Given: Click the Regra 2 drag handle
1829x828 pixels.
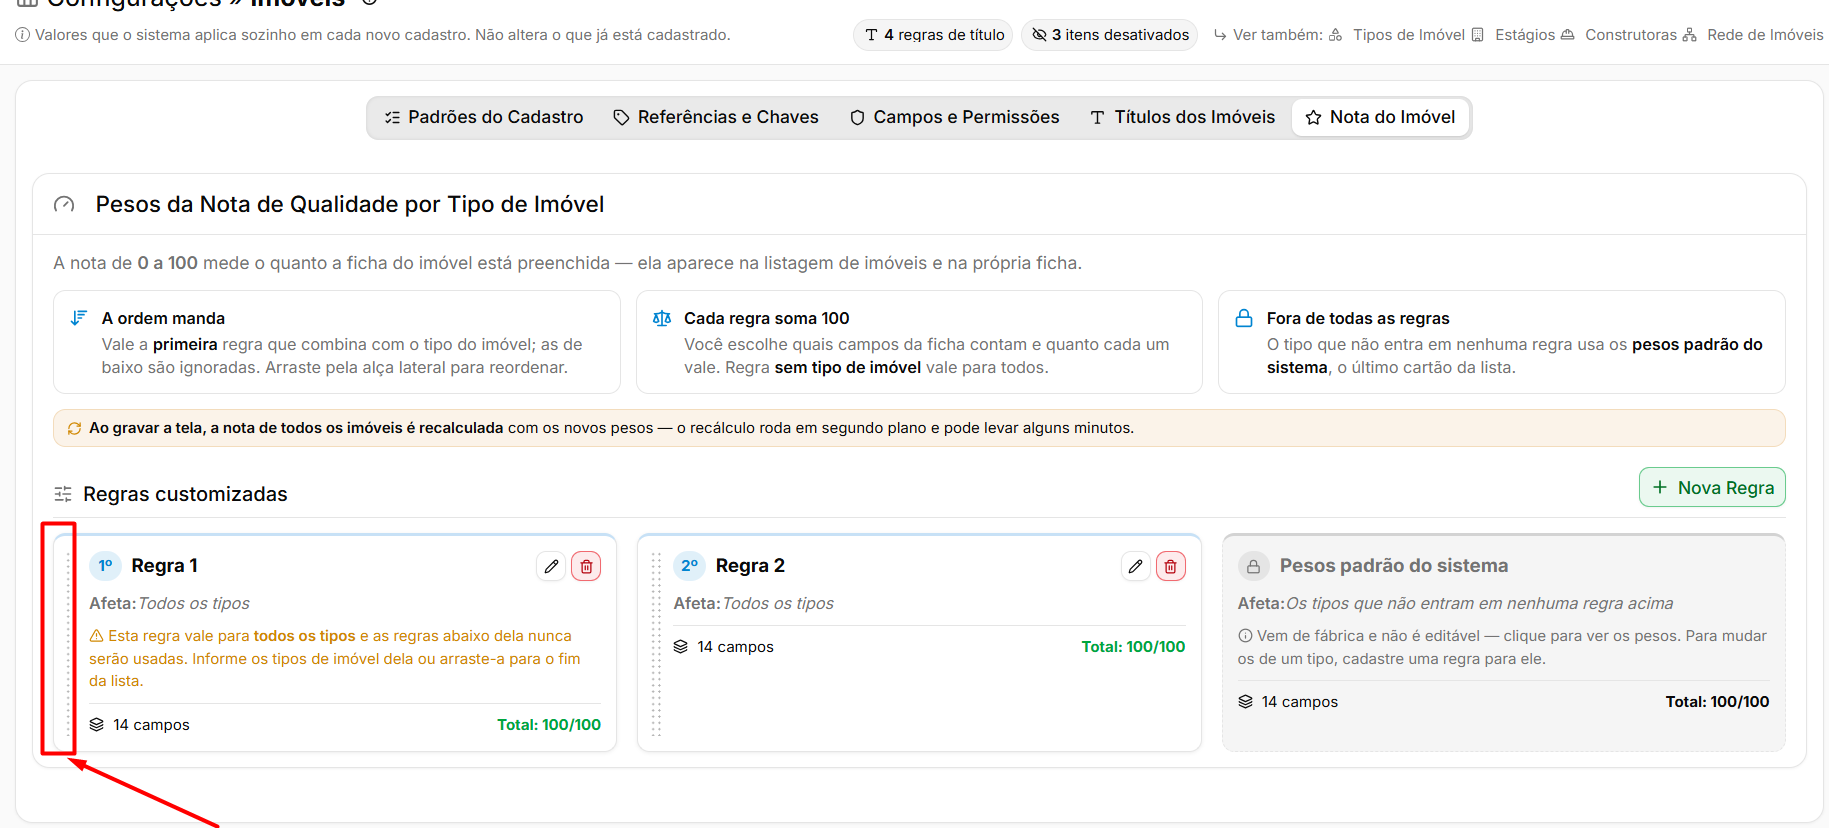Looking at the screenshot, I should coord(656,643).
